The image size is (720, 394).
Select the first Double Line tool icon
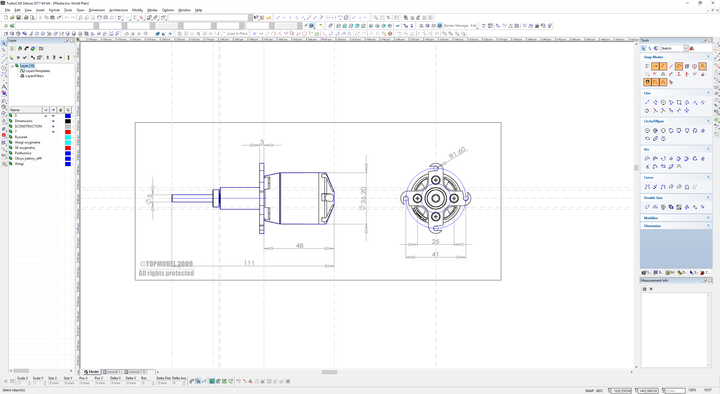[647, 207]
